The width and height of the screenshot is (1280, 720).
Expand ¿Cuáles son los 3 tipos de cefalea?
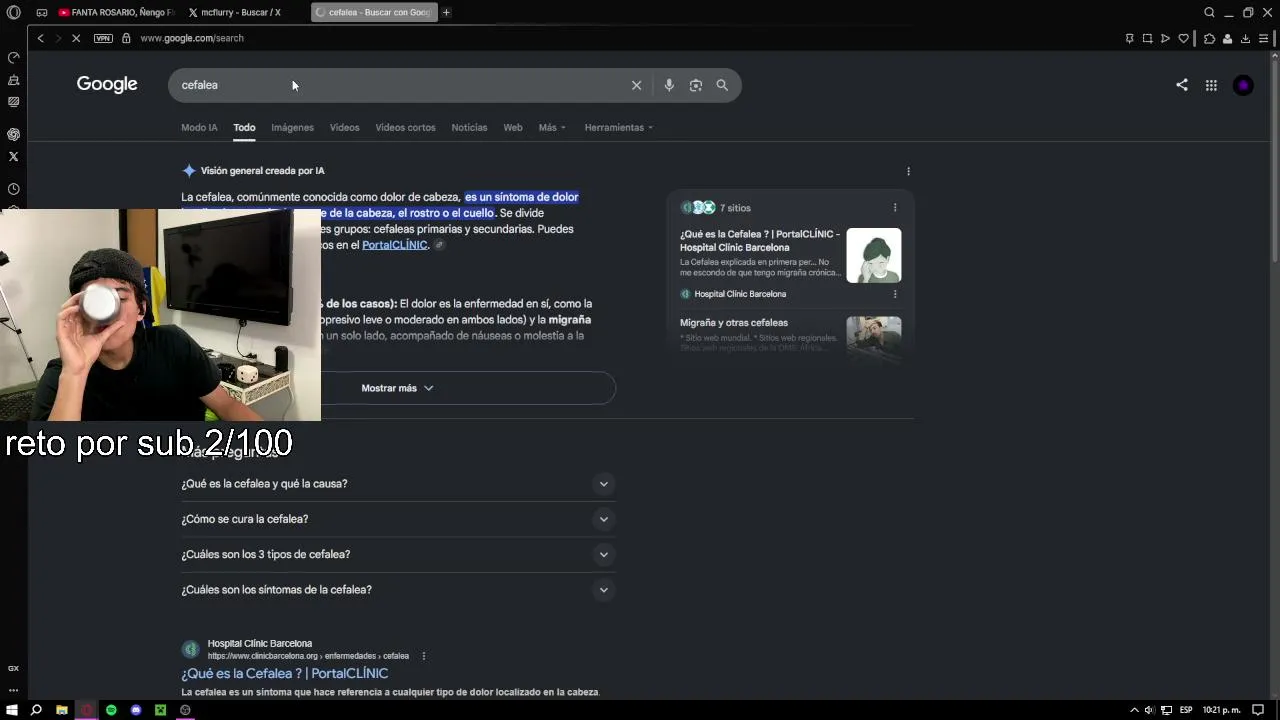[398, 554]
